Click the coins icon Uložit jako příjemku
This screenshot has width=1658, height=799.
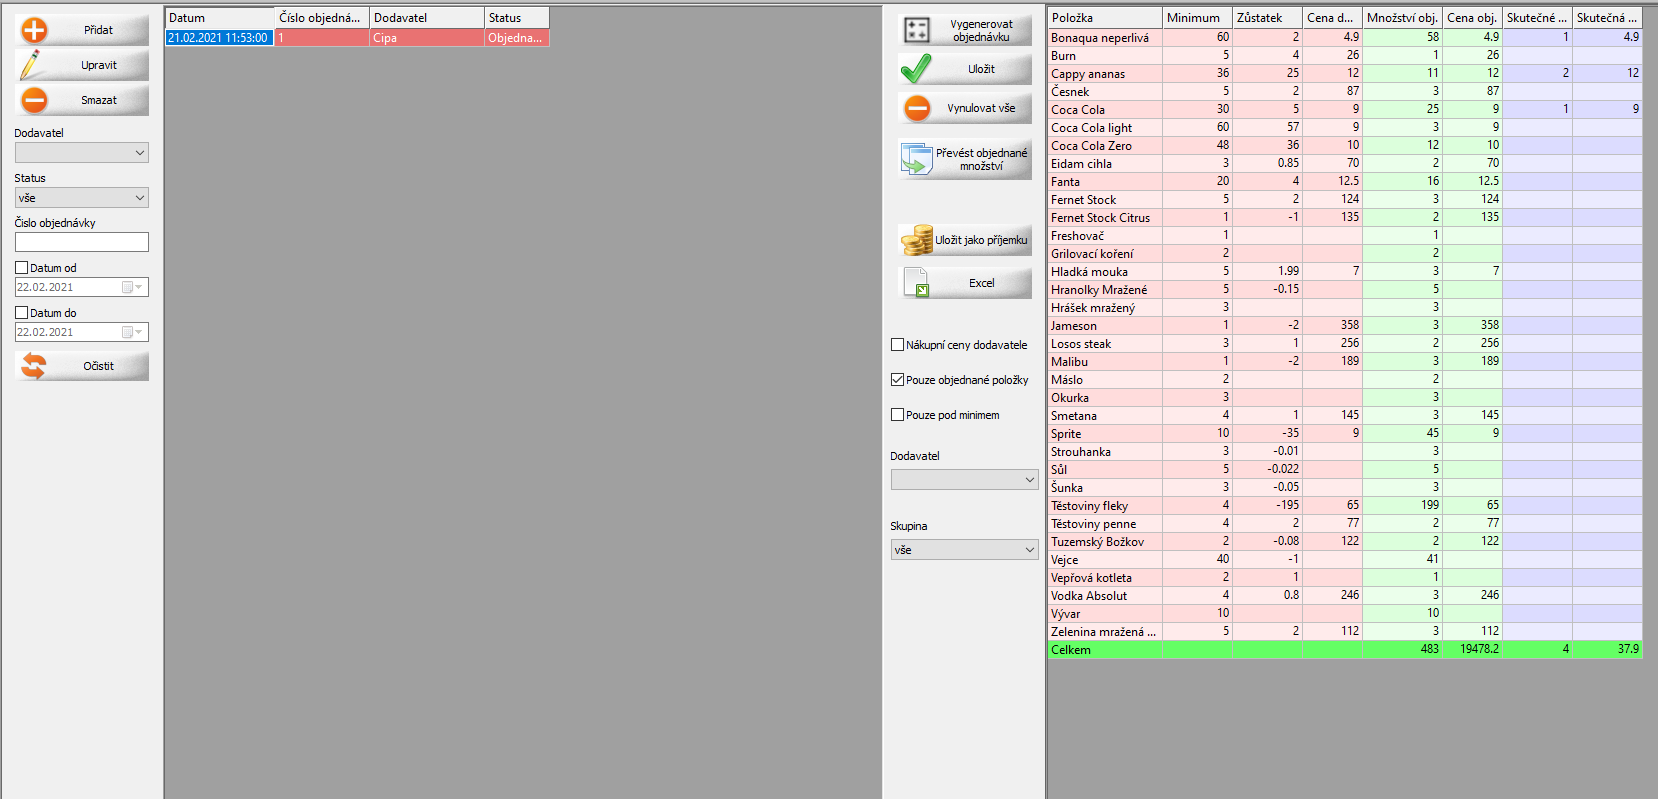click(917, 240)
